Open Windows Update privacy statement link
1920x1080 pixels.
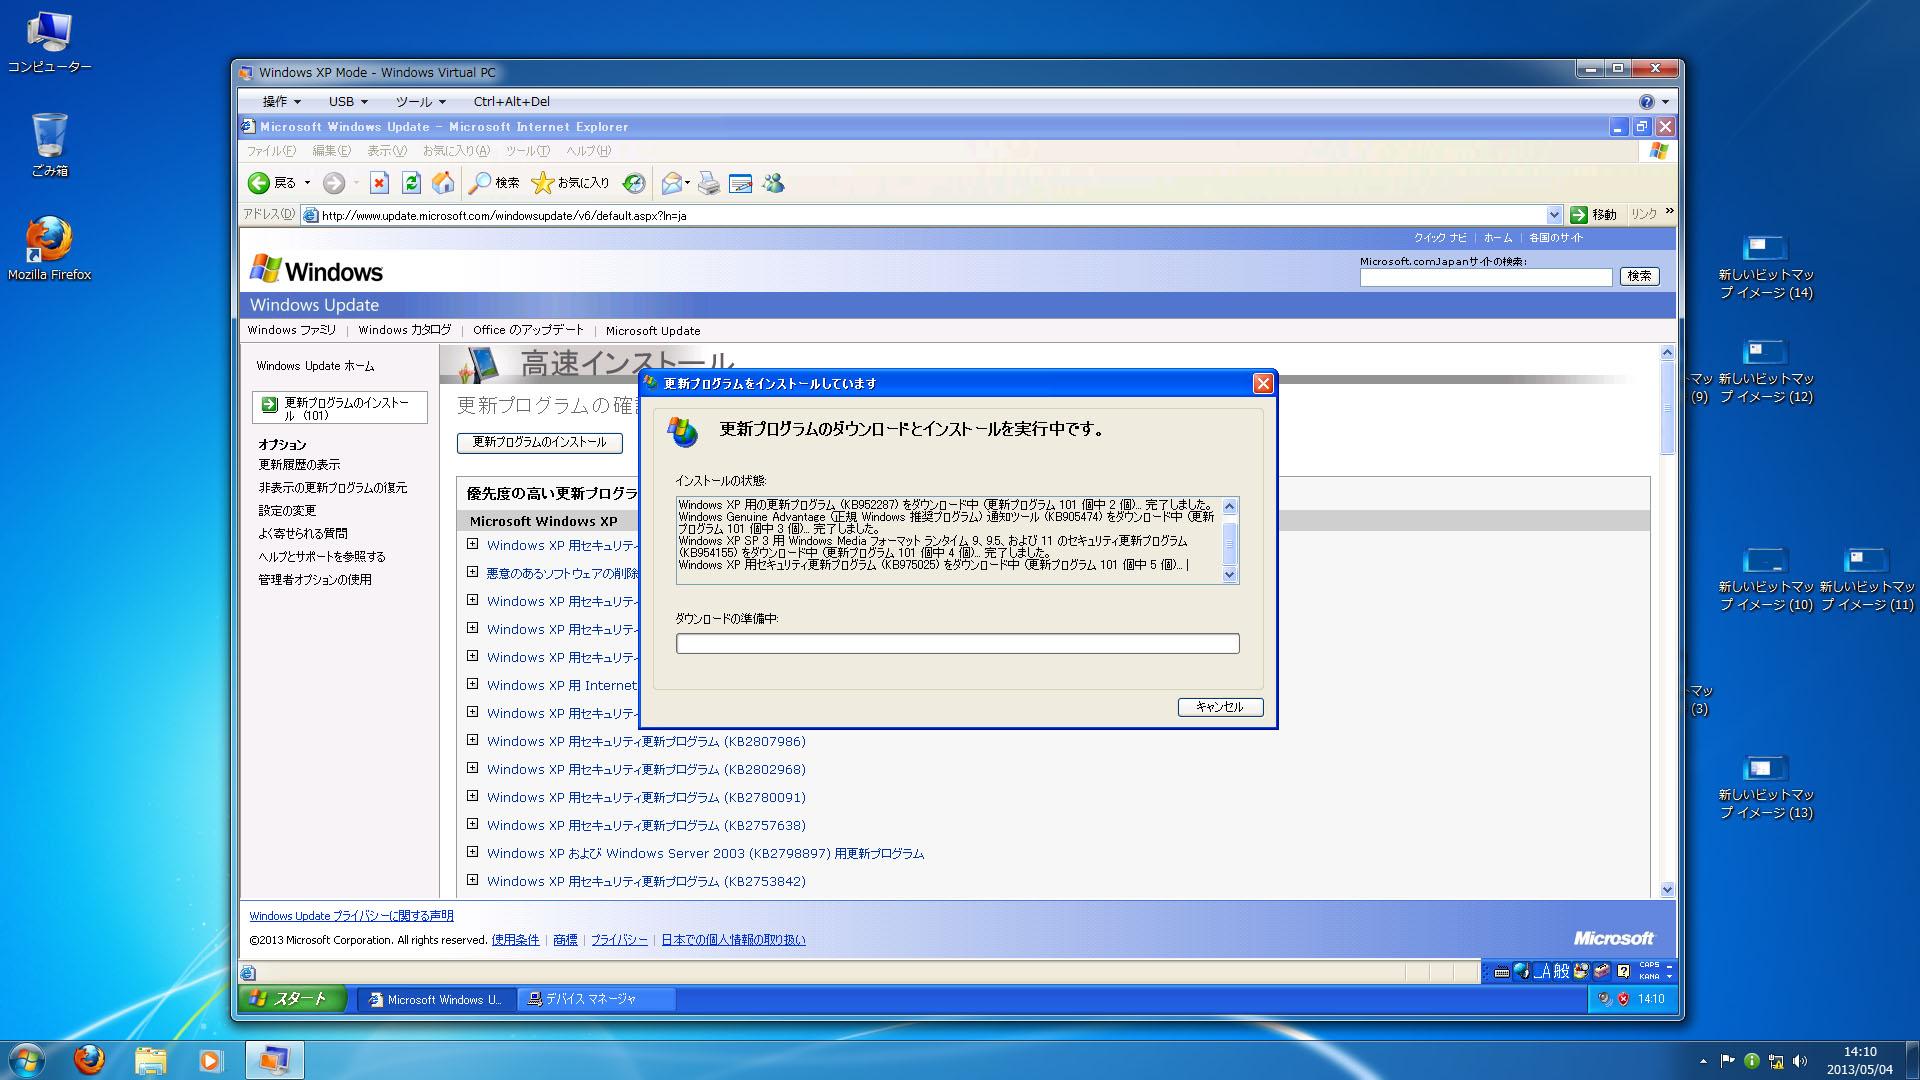(x=351, y=916)
